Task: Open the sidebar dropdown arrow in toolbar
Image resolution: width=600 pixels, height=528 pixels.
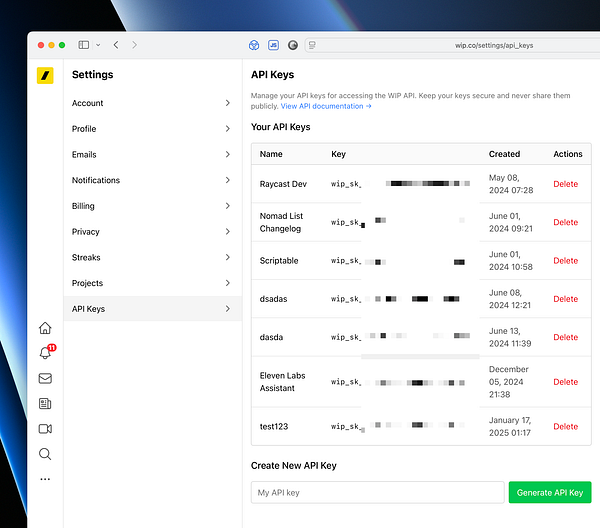Action: 98,45
